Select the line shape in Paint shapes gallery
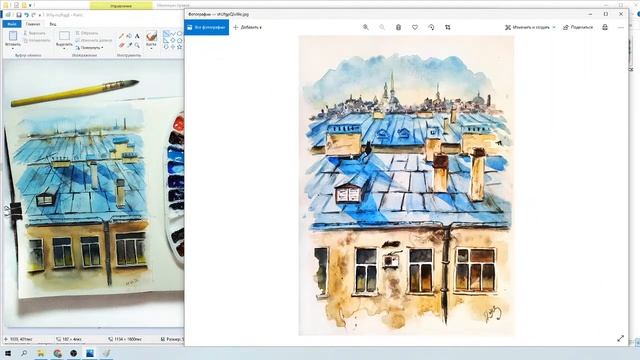Image resolution: width=640 pixels, height=360 pixels. tap(167, 34)
